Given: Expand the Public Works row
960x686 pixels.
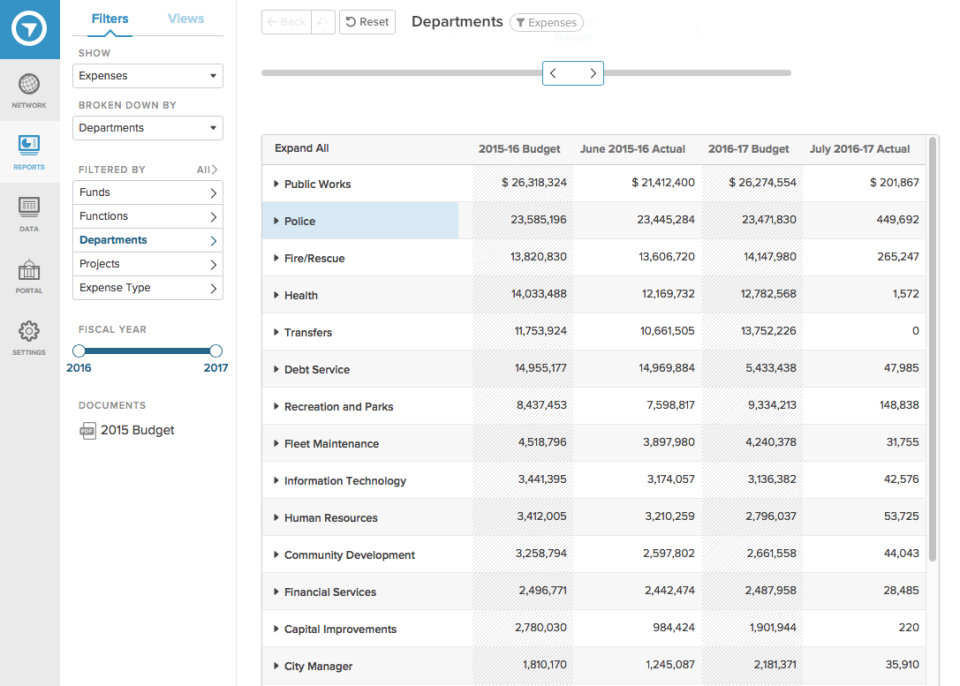Looking at the screenshot, I should [x=277, y=184].
